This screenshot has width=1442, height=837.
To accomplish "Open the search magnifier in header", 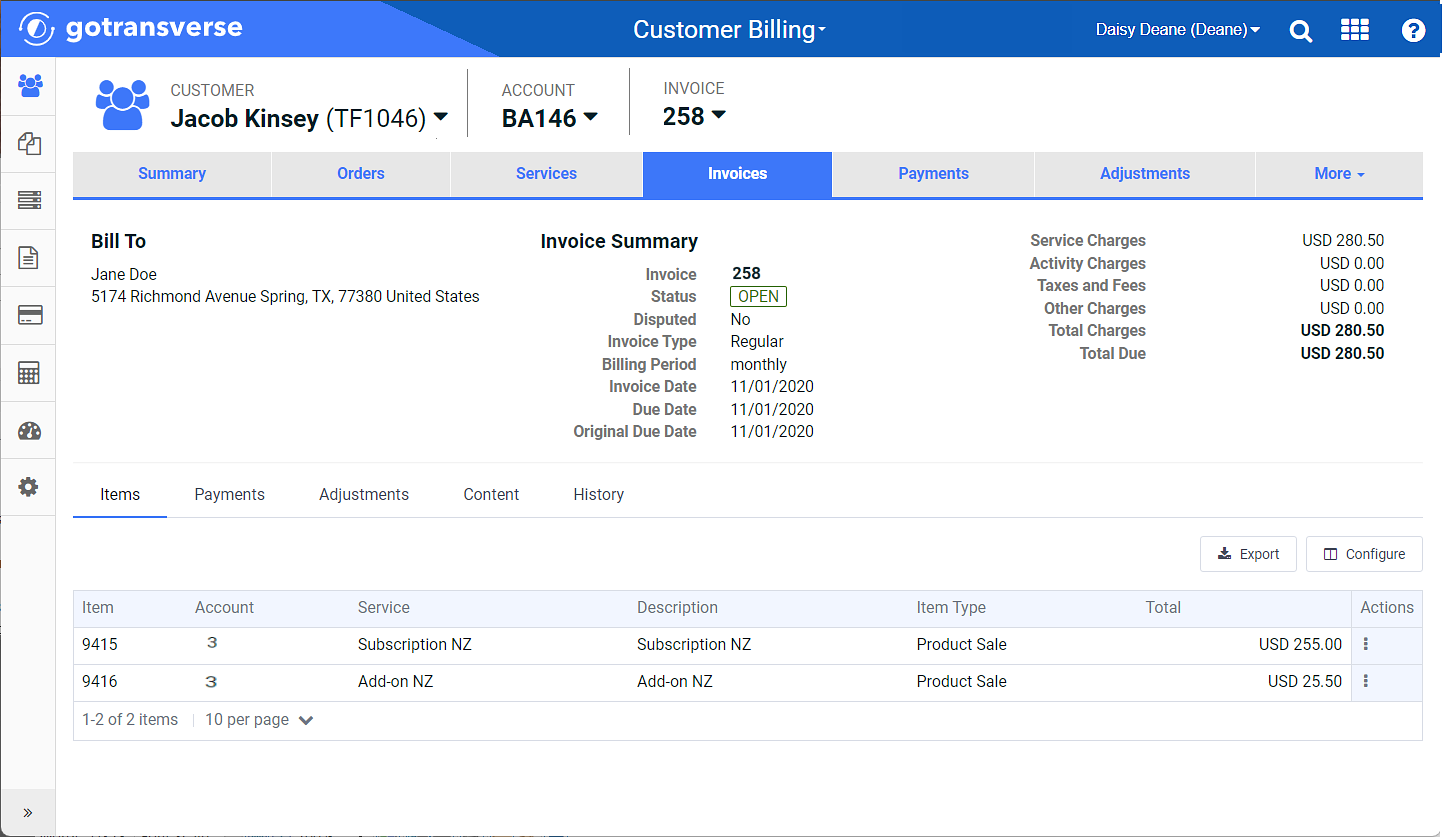I will [1301, 31].
